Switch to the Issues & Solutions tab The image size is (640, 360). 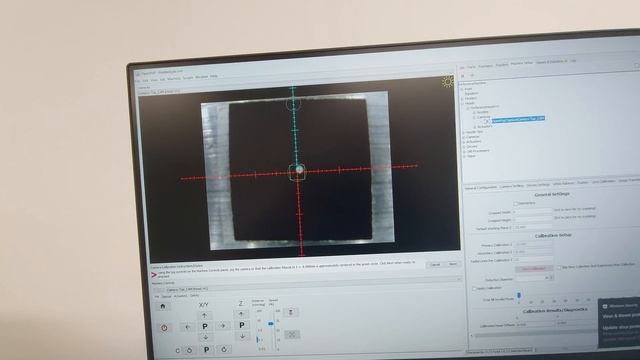click(551, 62)
